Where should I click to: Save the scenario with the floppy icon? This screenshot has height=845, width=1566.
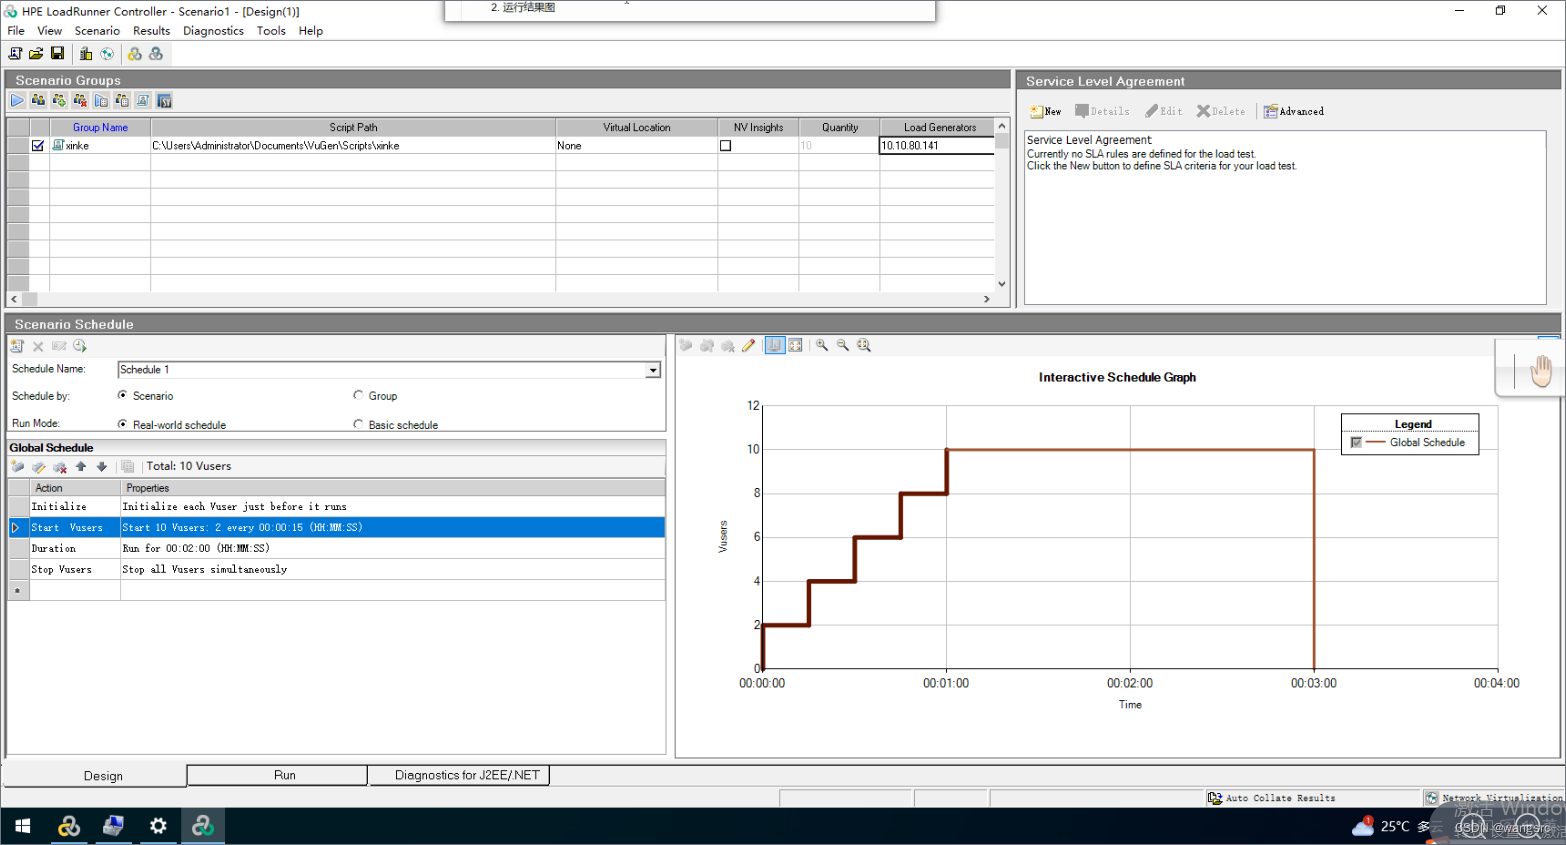[x=57, y=54]
